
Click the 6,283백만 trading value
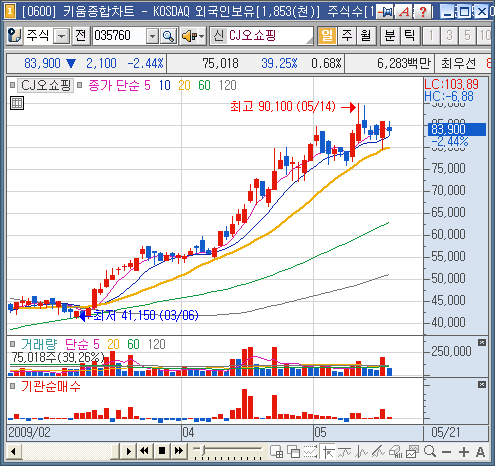coord(404,63)
